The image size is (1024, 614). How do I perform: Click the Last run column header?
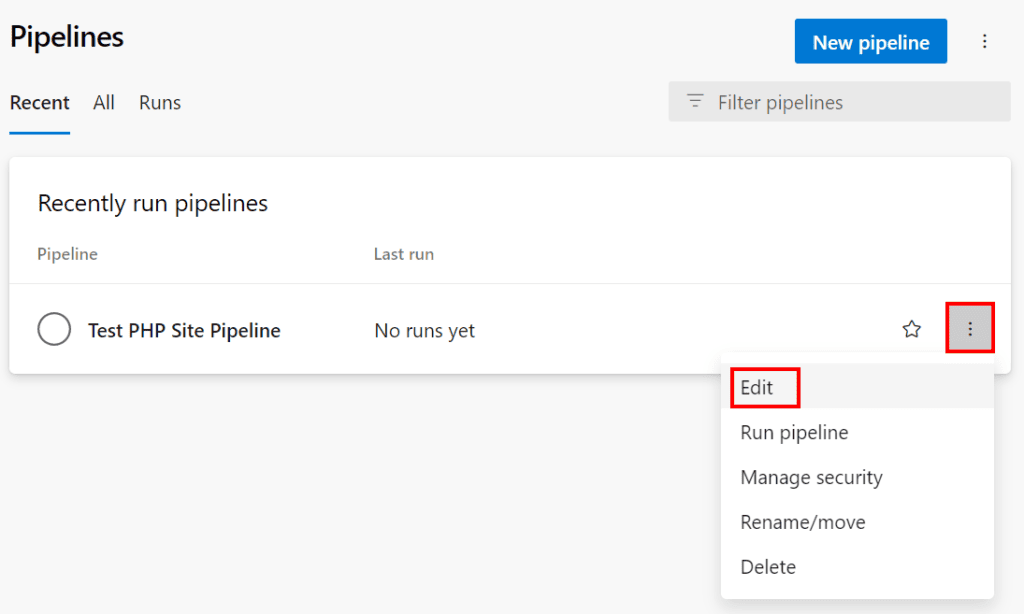pyautogui.click(x=404, y=254)
